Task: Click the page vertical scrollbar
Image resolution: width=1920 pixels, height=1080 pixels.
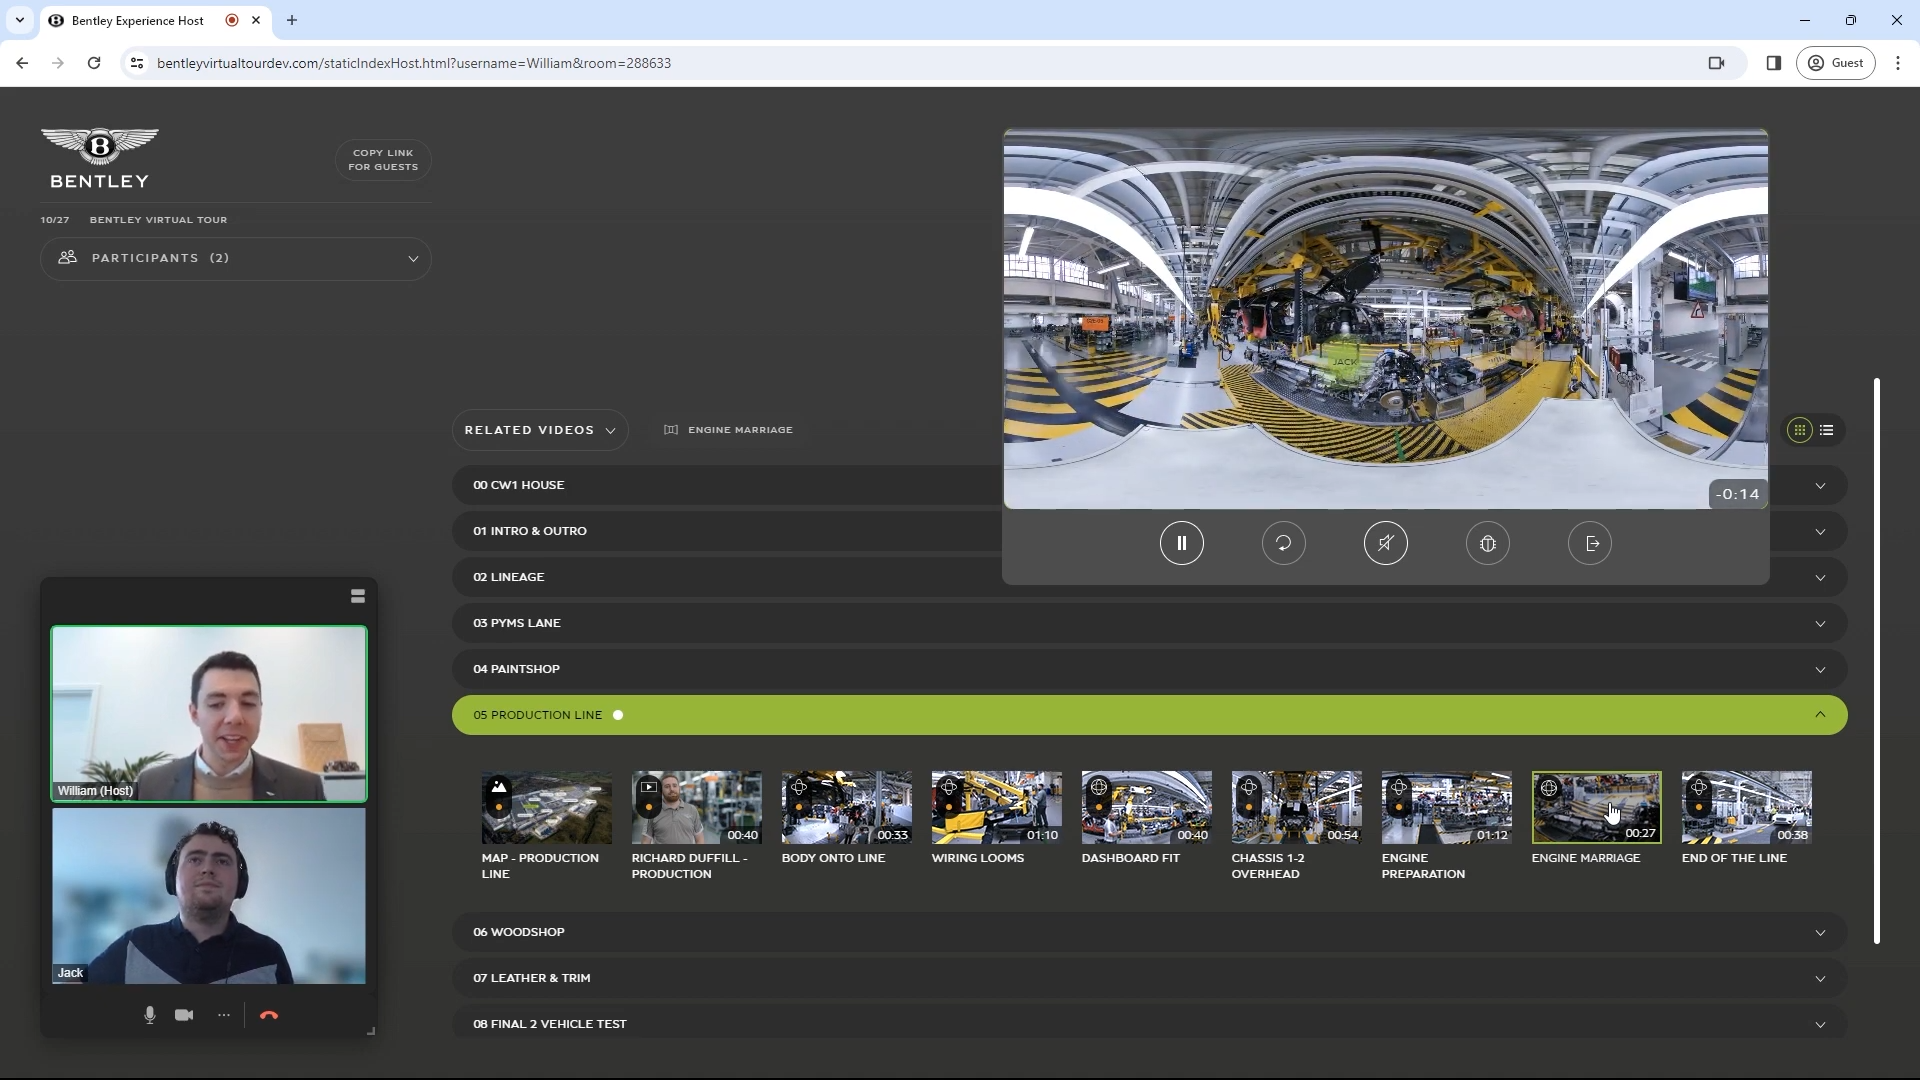Action: pos(1876,660)
